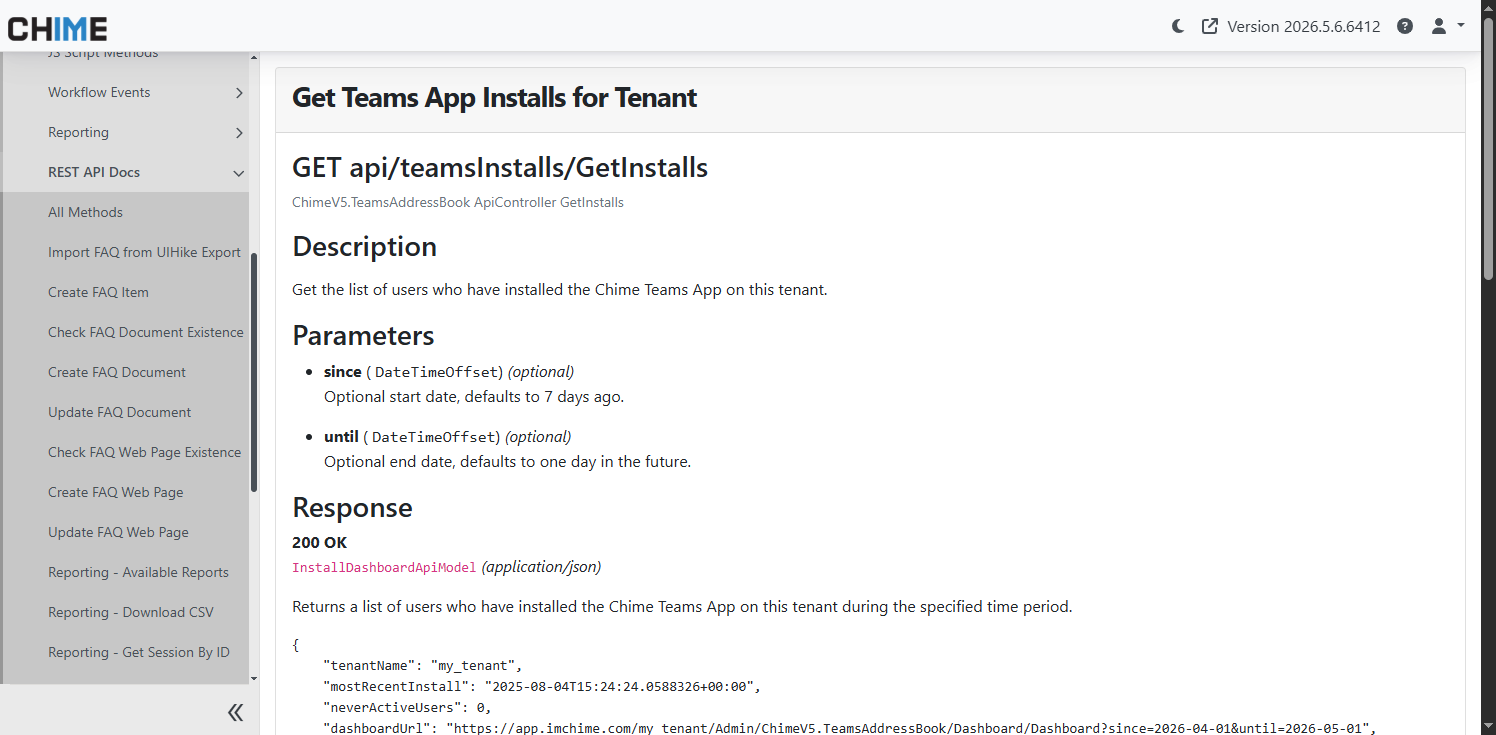Click the sidebar scroll down arrow
The height and width of the screenshot is (735, 1496).
pos(254,678)
